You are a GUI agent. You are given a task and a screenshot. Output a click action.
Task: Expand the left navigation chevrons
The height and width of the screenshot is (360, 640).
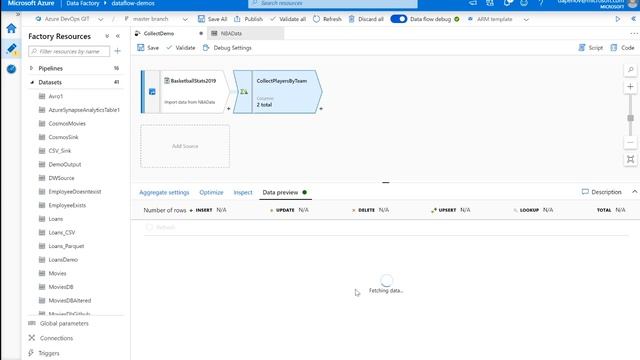click(x=18, y=14)
